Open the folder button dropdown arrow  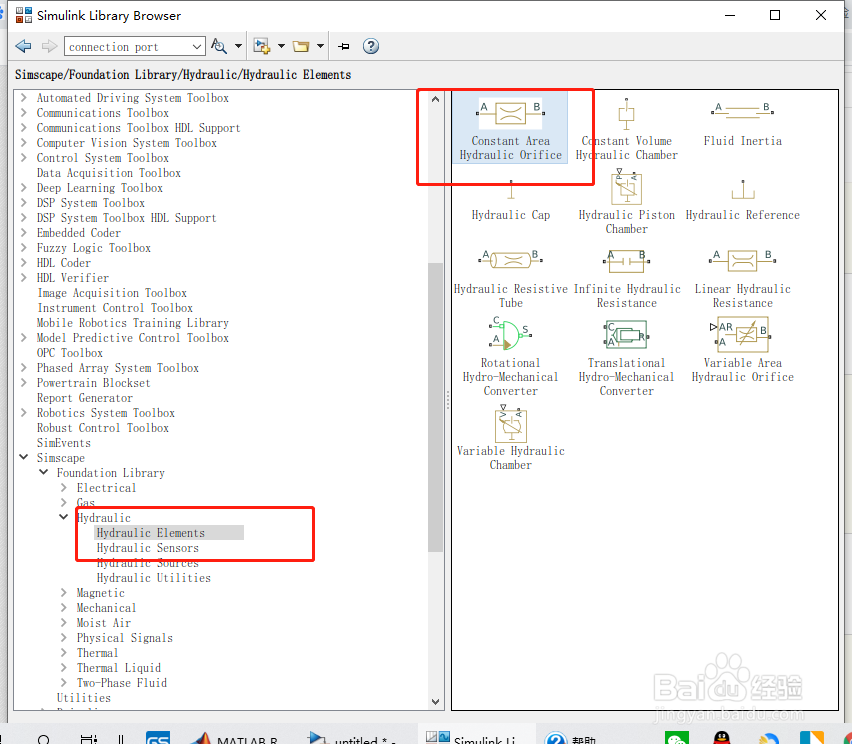tap(320, 46)
